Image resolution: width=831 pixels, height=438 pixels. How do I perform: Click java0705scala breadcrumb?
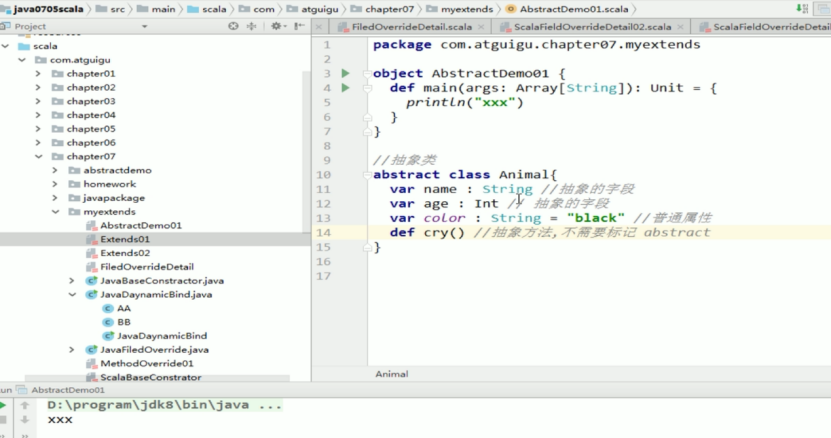coord(48,9)
